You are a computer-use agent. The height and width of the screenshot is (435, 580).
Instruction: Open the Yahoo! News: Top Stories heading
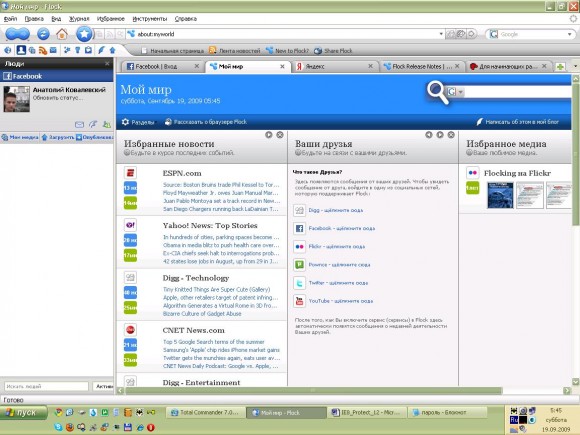[x=210, y=225]
